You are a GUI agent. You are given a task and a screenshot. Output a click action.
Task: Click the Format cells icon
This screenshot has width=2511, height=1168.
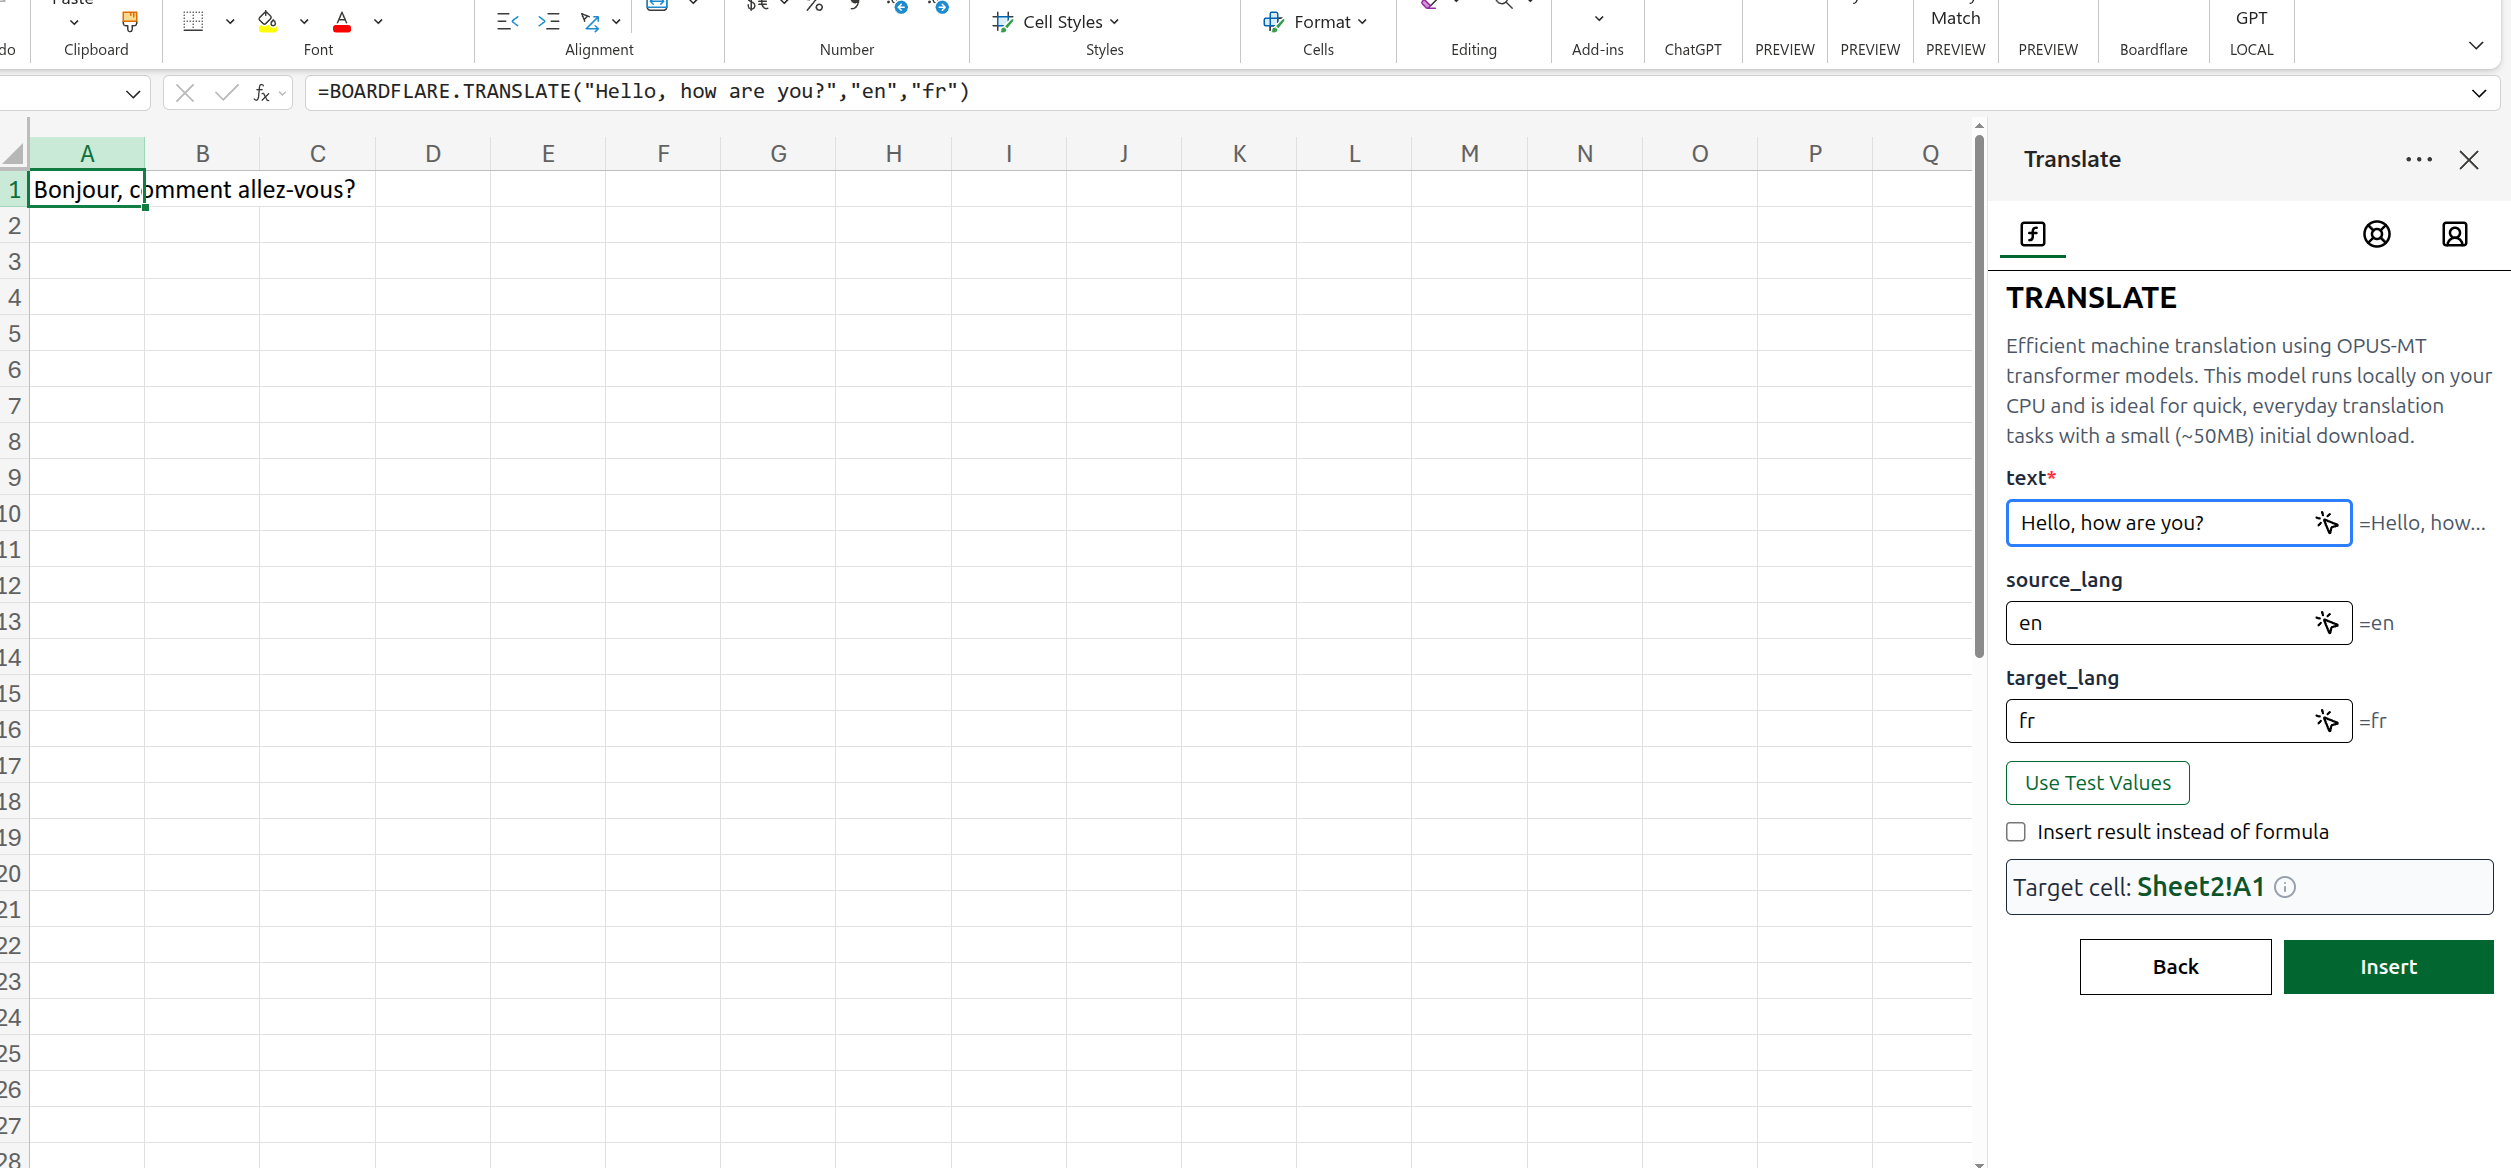coord(1273,21)
